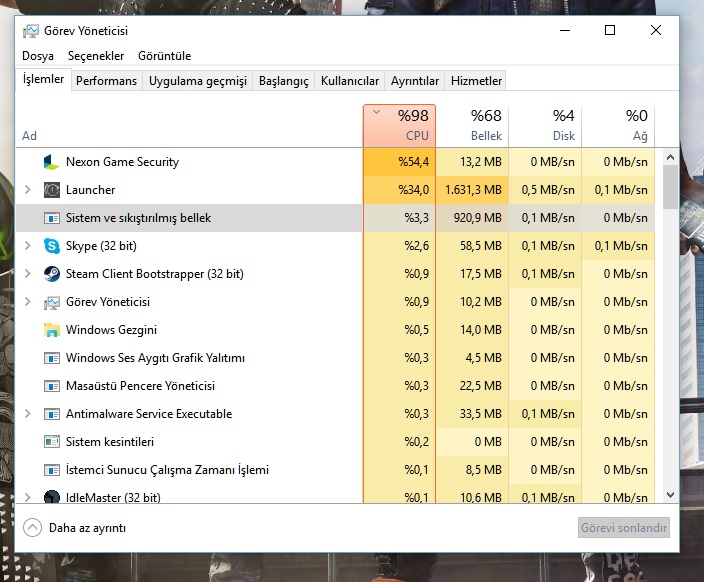The image size is (704, 582).
Task: Expand the Skype (32 bit) process group
Action: (27, 246)
